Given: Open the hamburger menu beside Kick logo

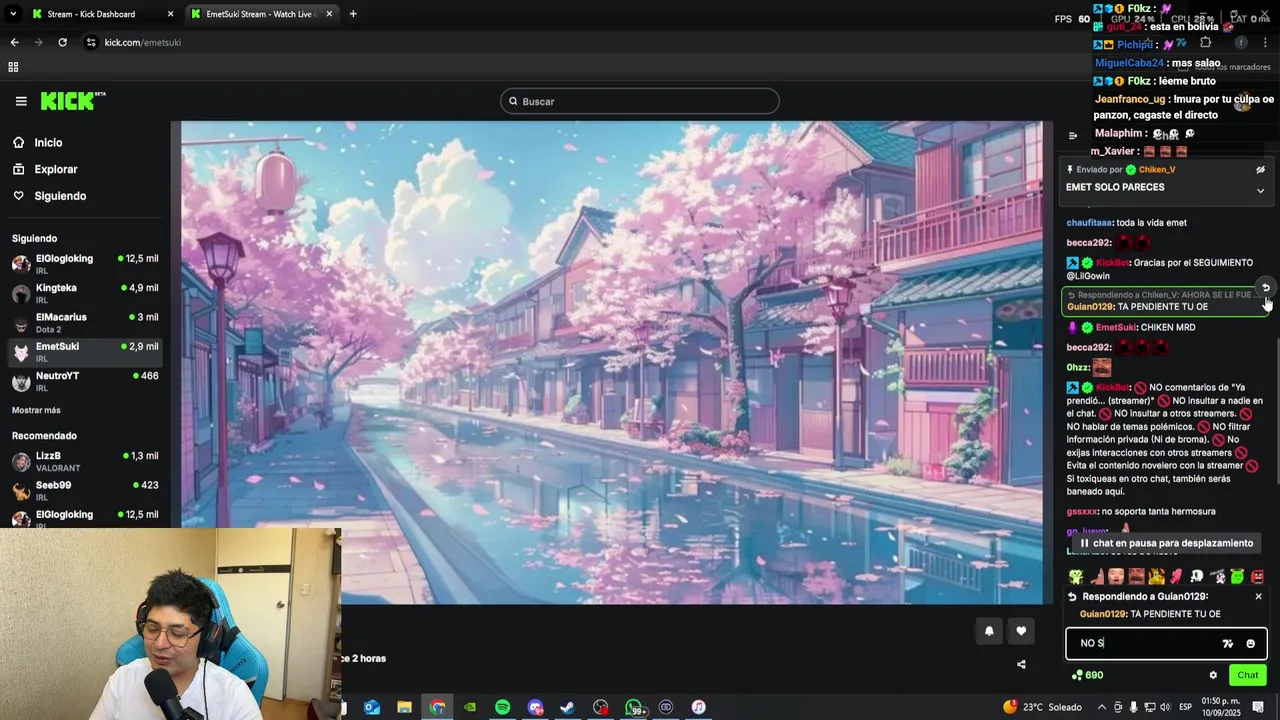Looking at the screenshot, I should [x=21, y=101].
